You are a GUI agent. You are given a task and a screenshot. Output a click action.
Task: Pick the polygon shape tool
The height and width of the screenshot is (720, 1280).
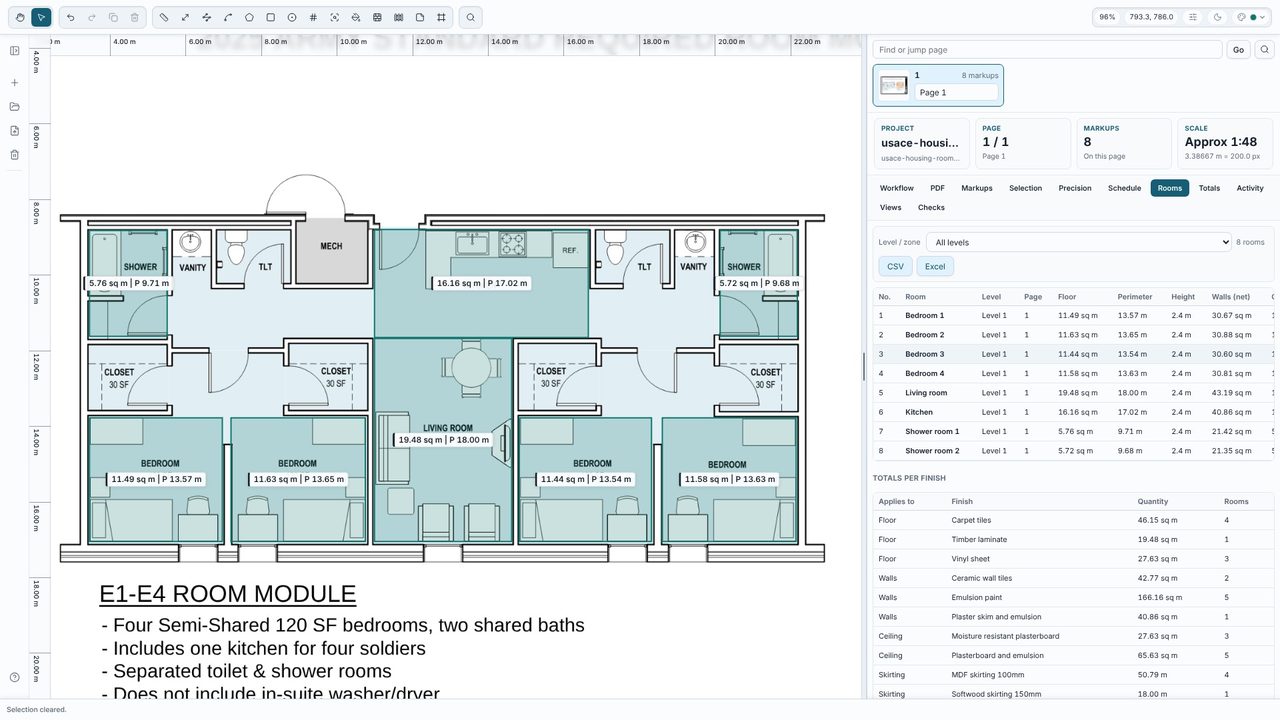(x=249, y=17)
